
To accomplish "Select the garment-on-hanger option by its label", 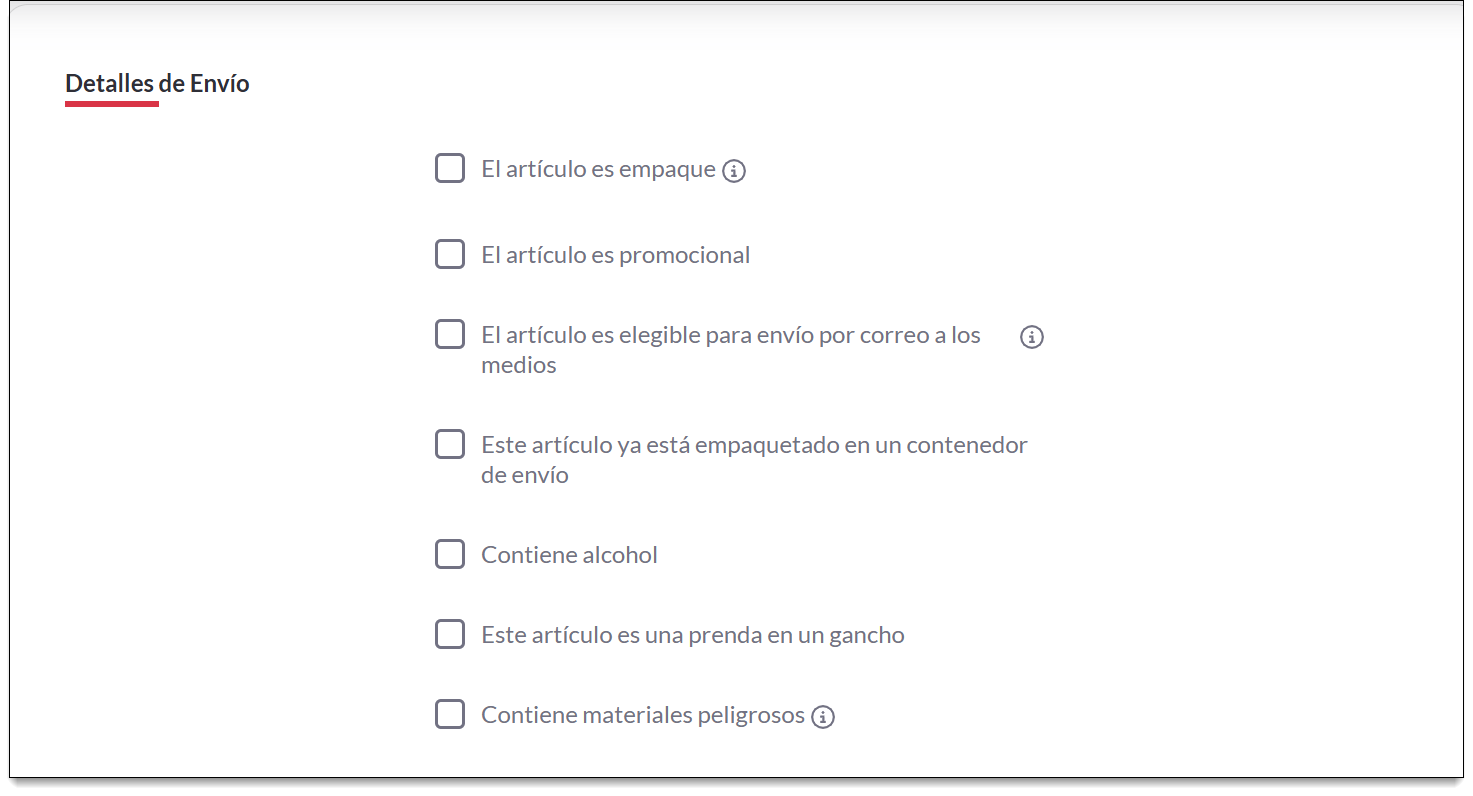I will 692,634.
